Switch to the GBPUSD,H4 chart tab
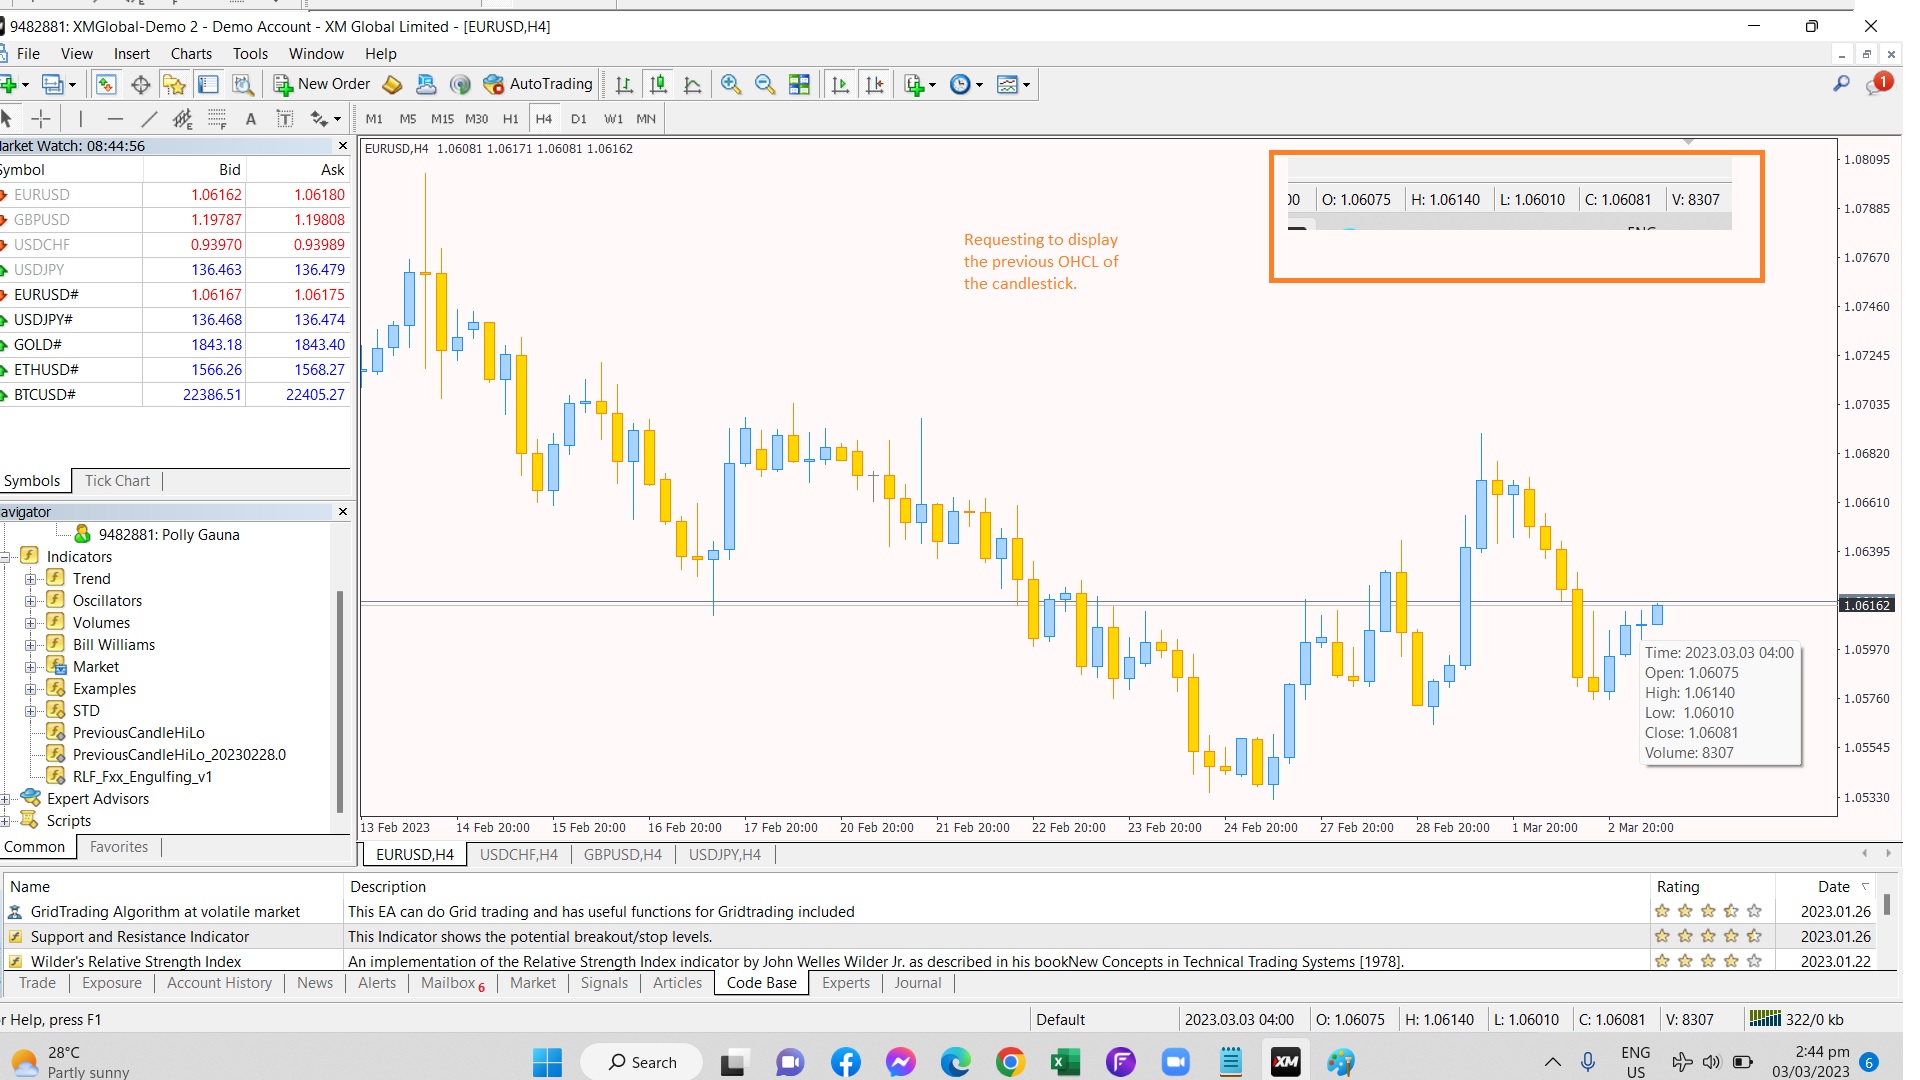1920x1080 pixels. pyautogui.click(x=622, y=854)
